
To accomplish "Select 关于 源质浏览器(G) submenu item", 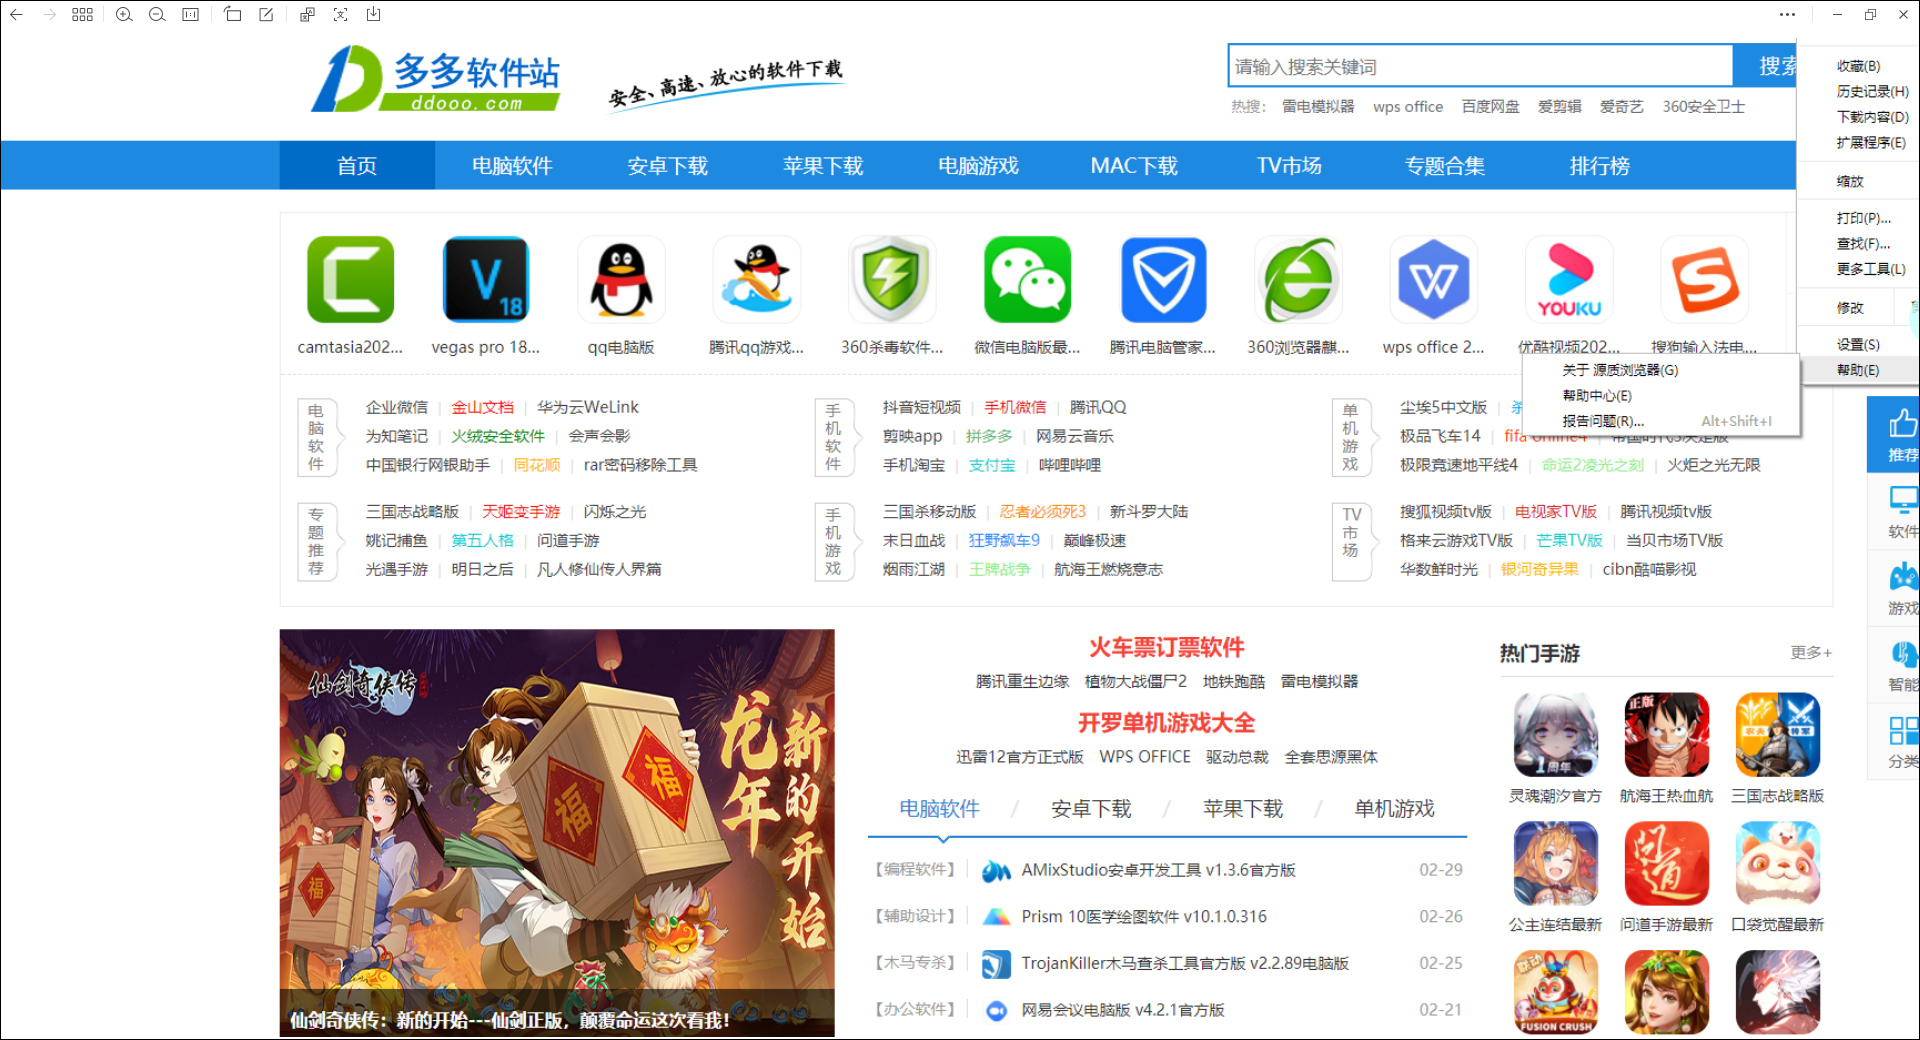I will (x=1662, y=370).
